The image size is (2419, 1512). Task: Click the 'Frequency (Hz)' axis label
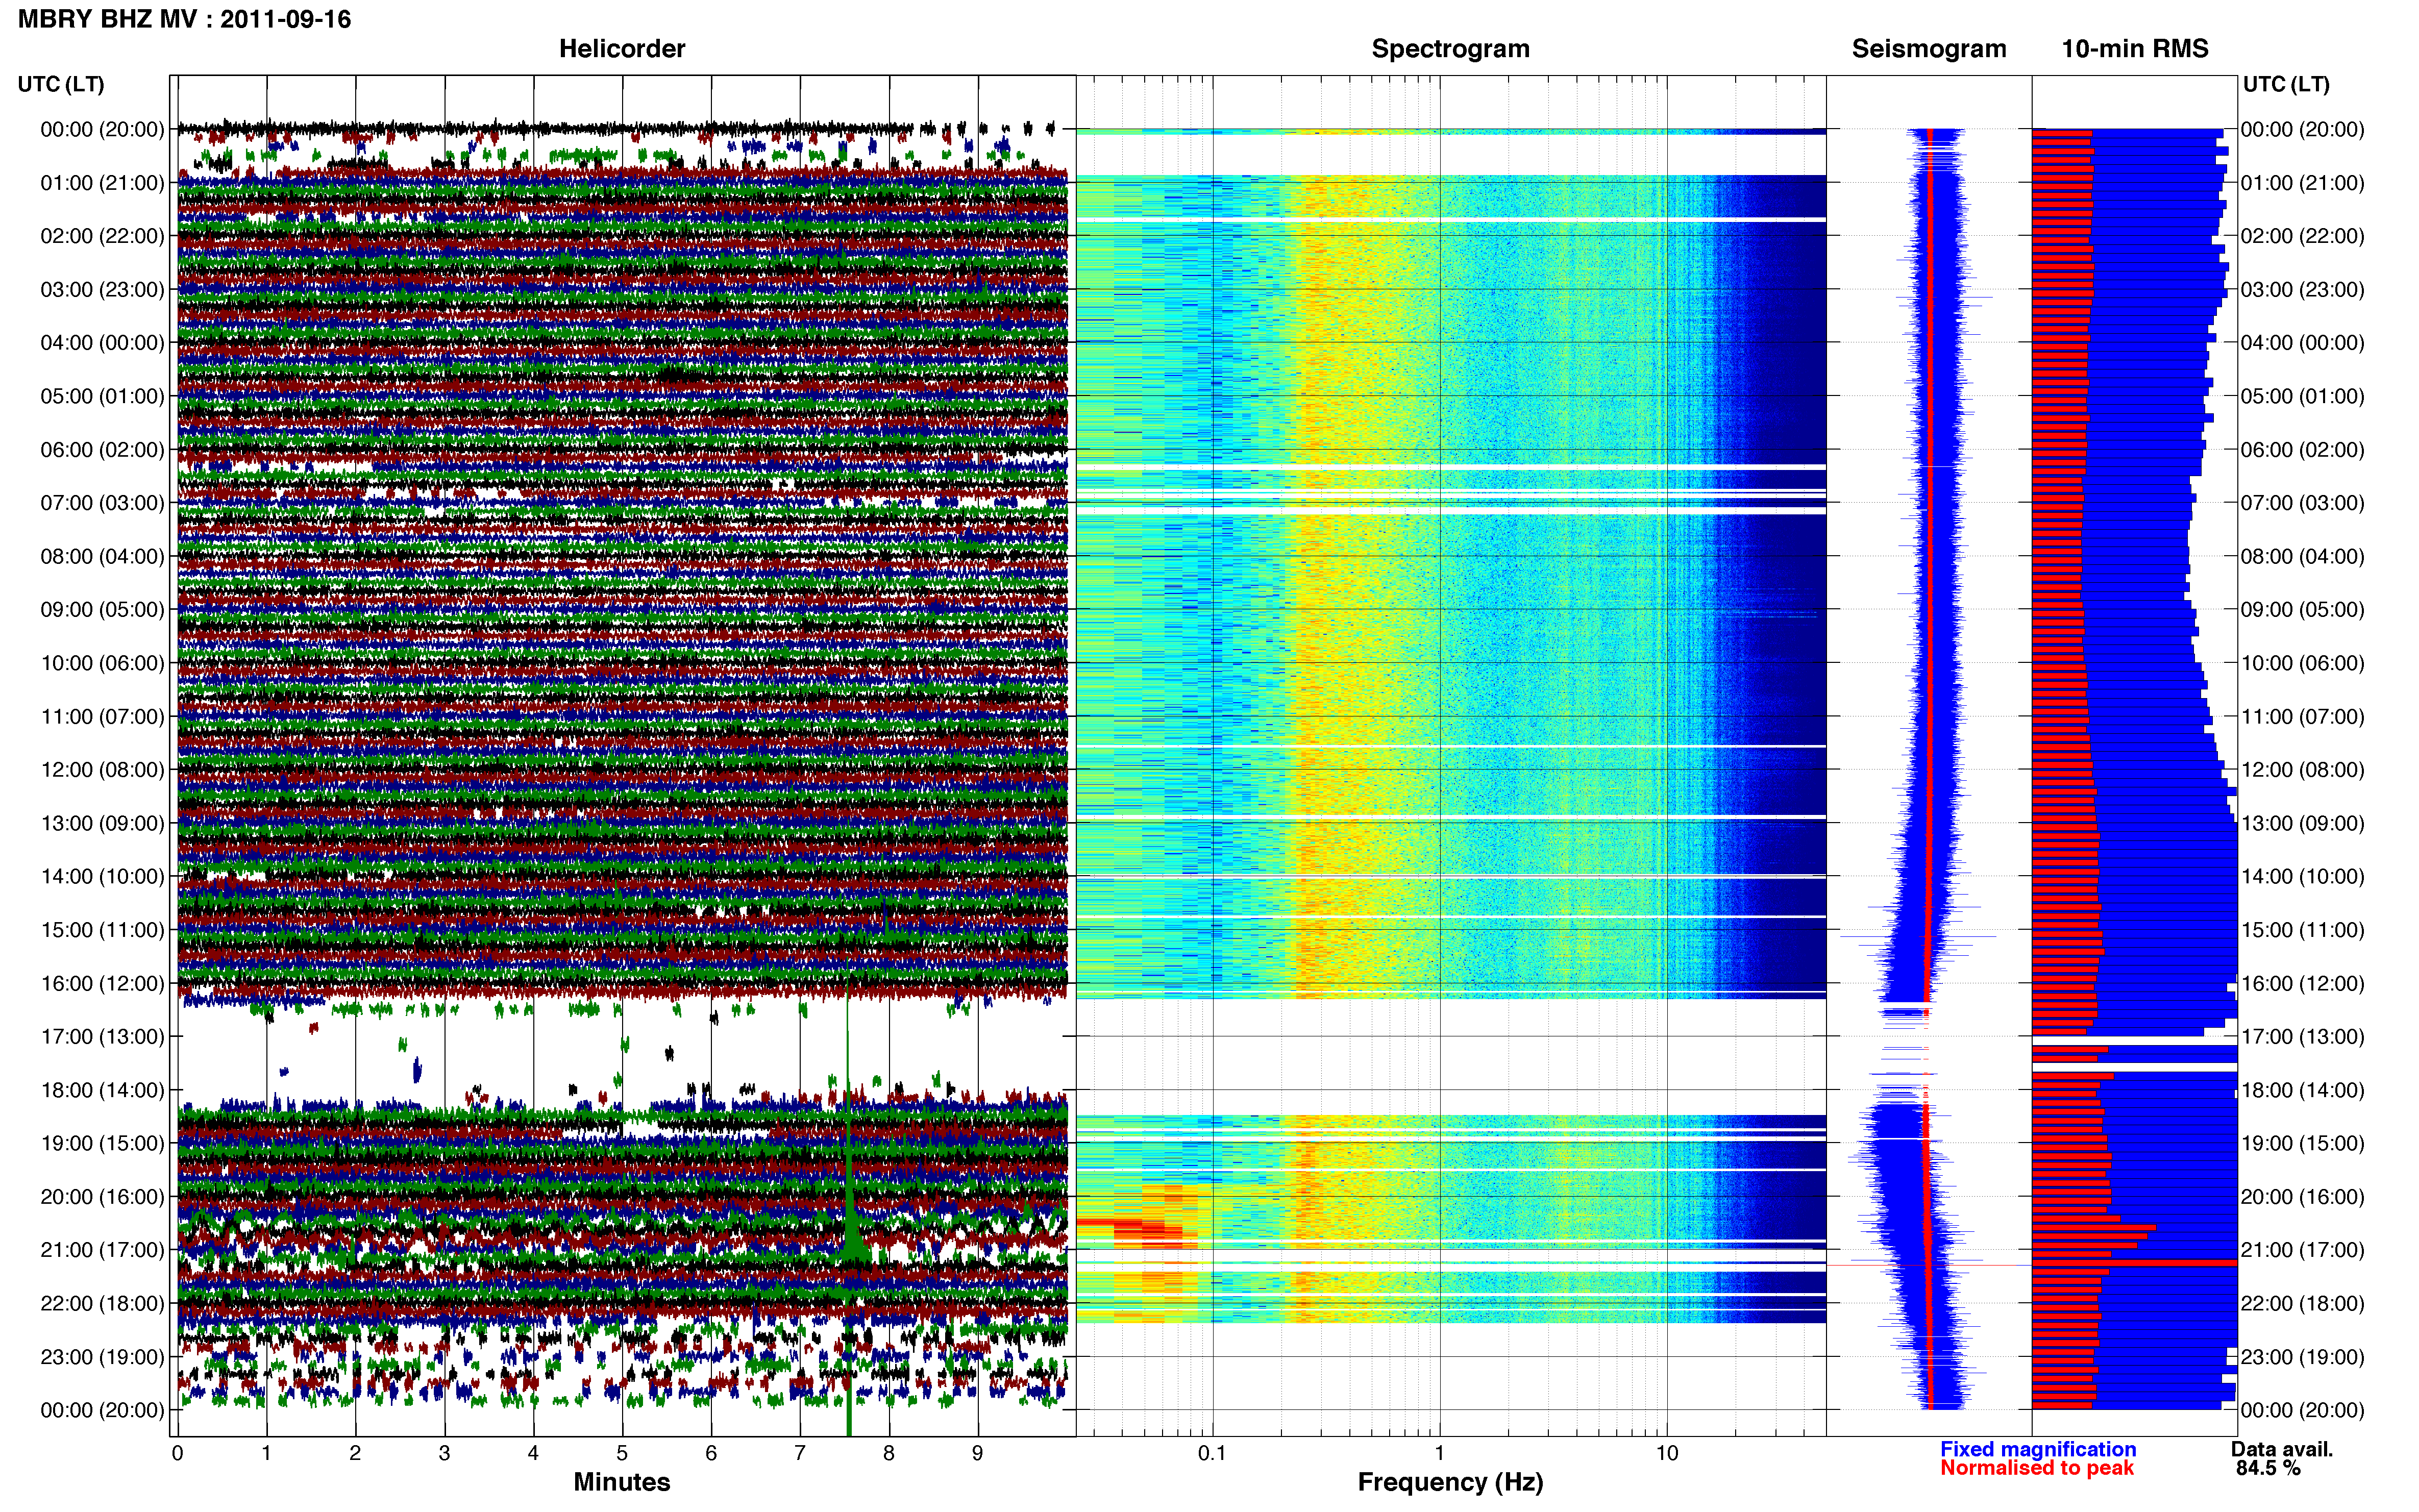[x=1450, y=1481]
